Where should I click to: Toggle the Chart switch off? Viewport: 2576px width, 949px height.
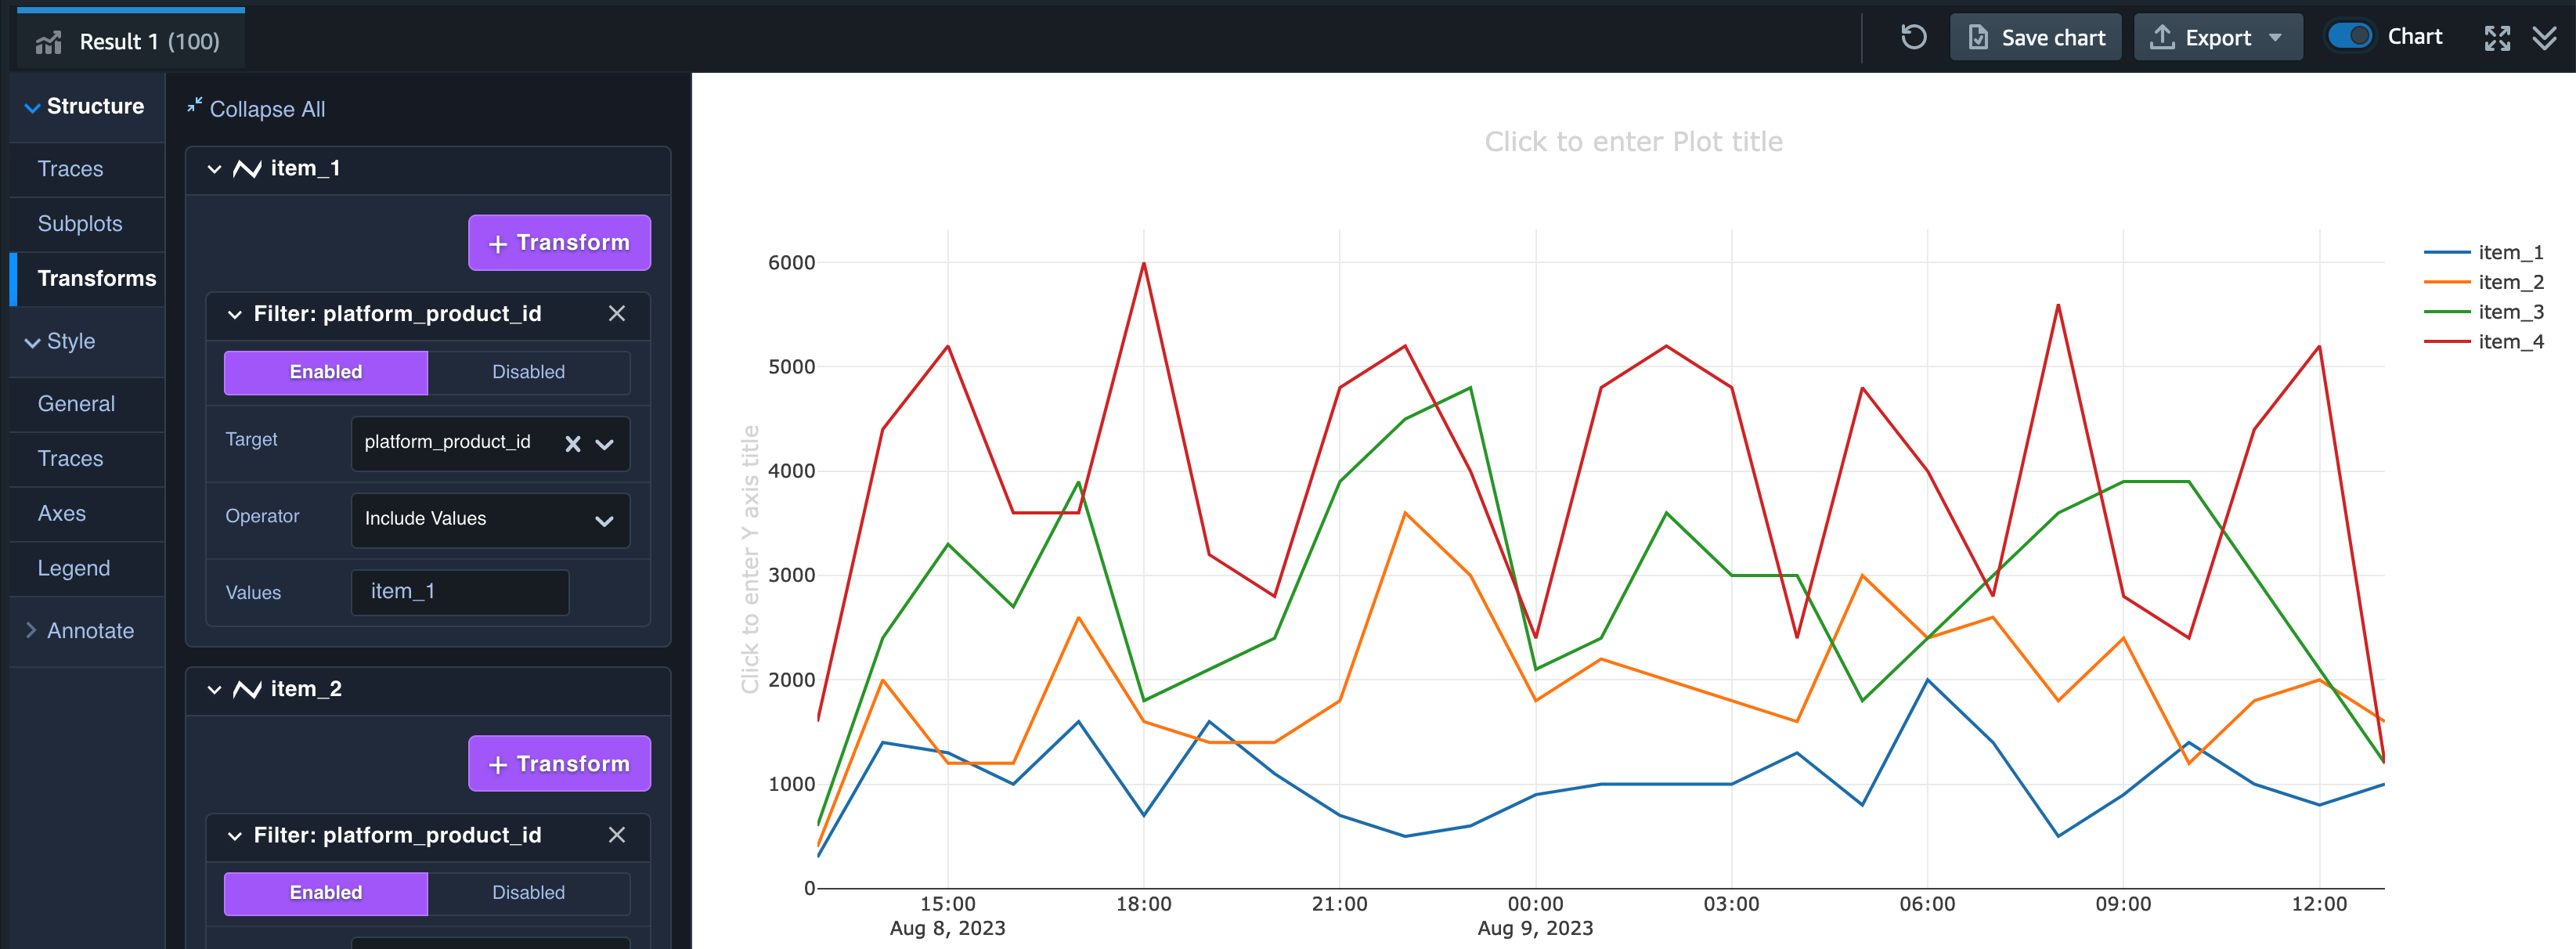2350,37
